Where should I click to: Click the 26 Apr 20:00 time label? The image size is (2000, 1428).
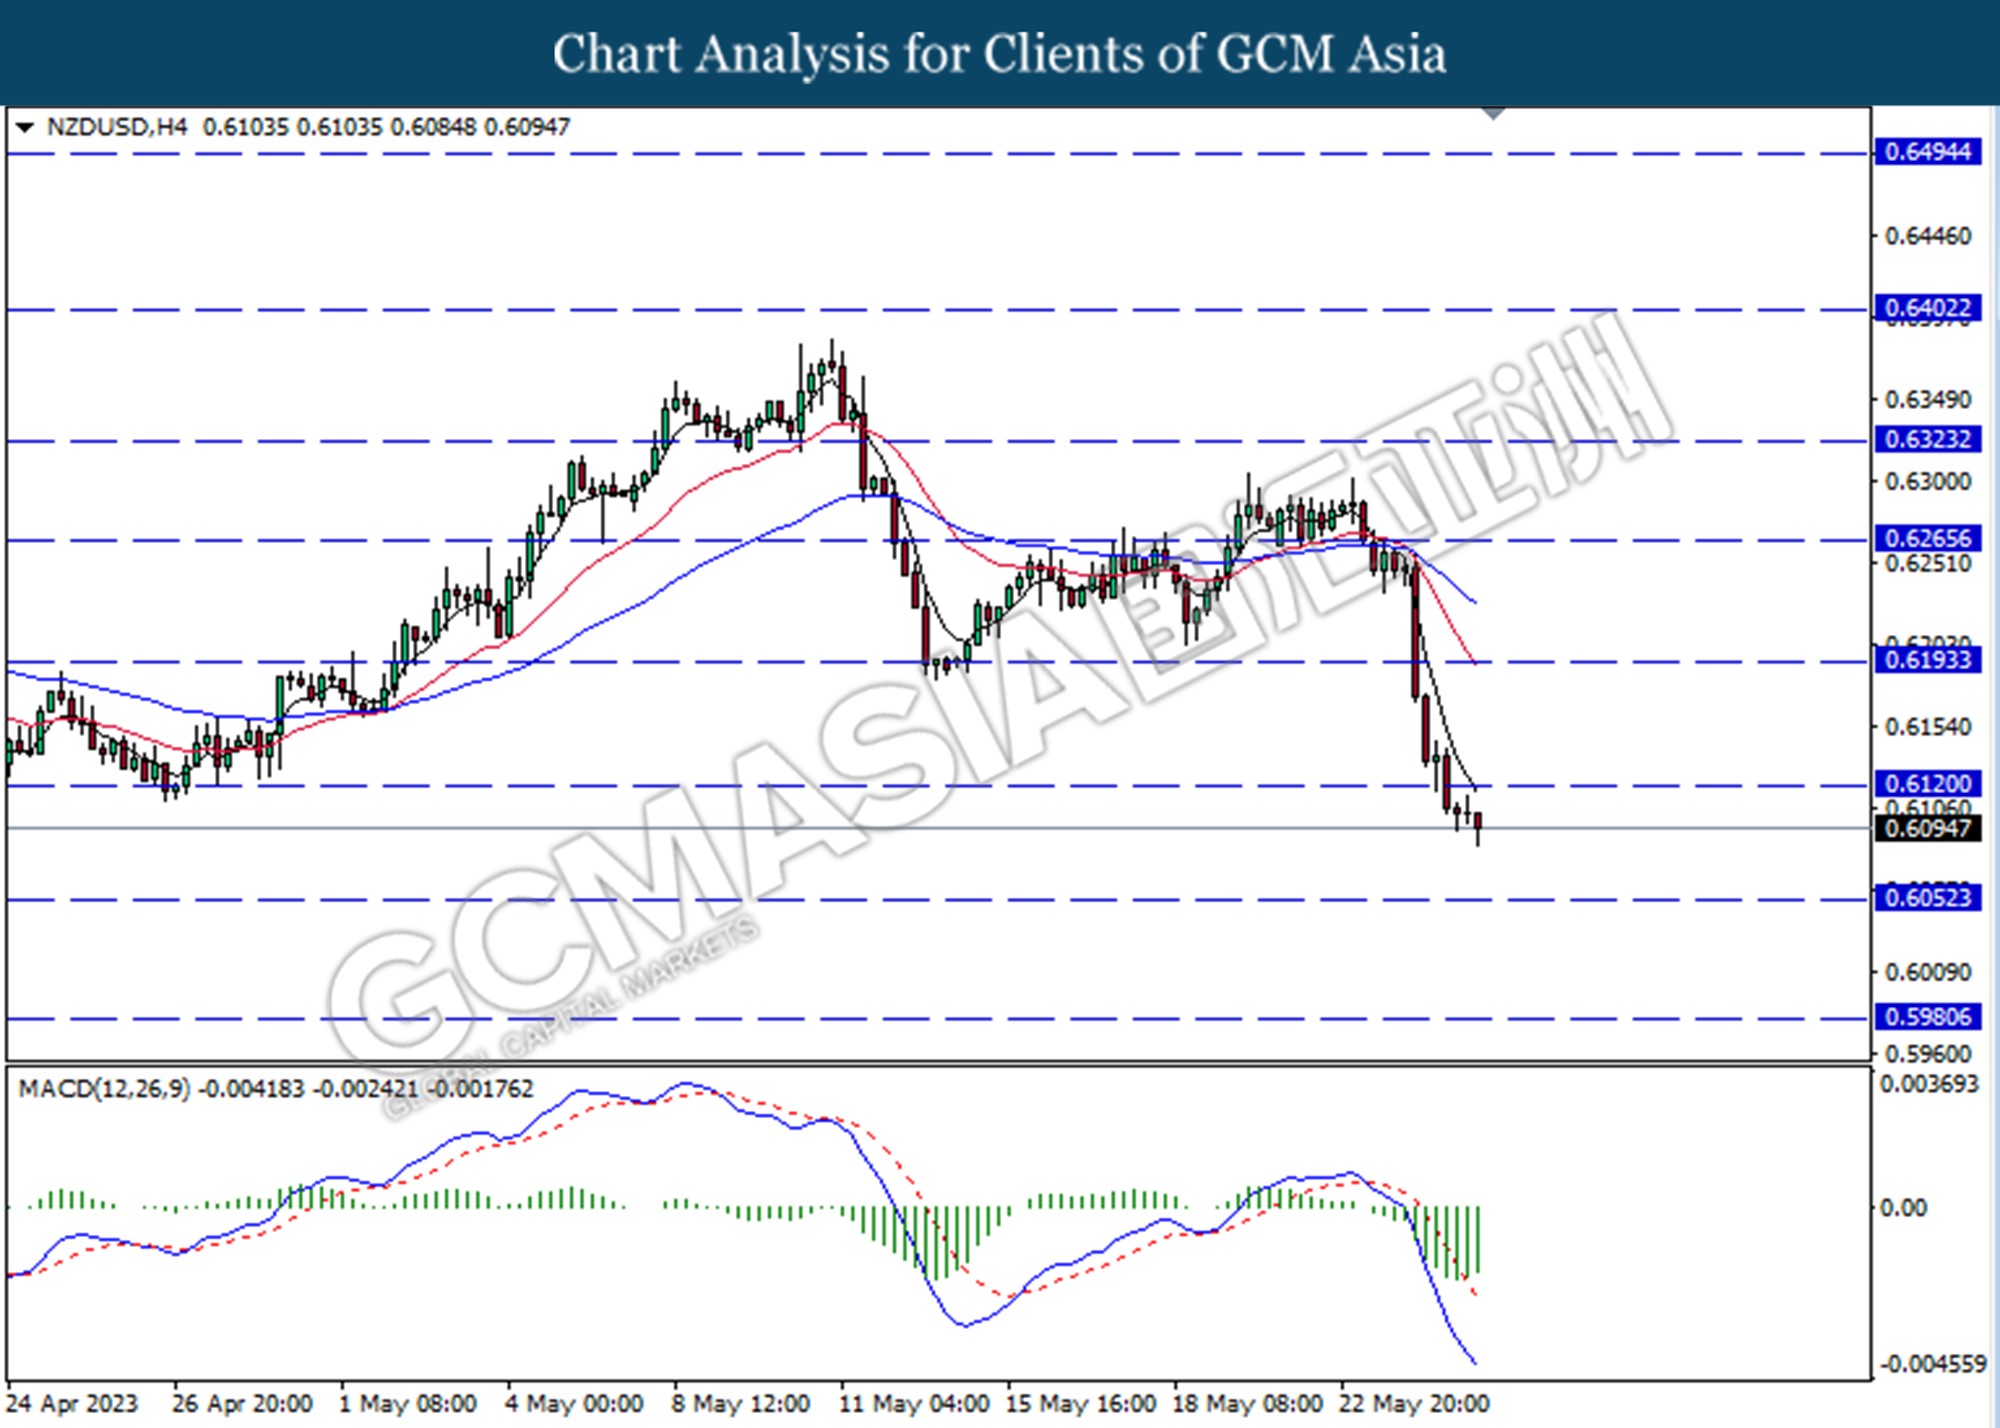tap(242, 1404)
